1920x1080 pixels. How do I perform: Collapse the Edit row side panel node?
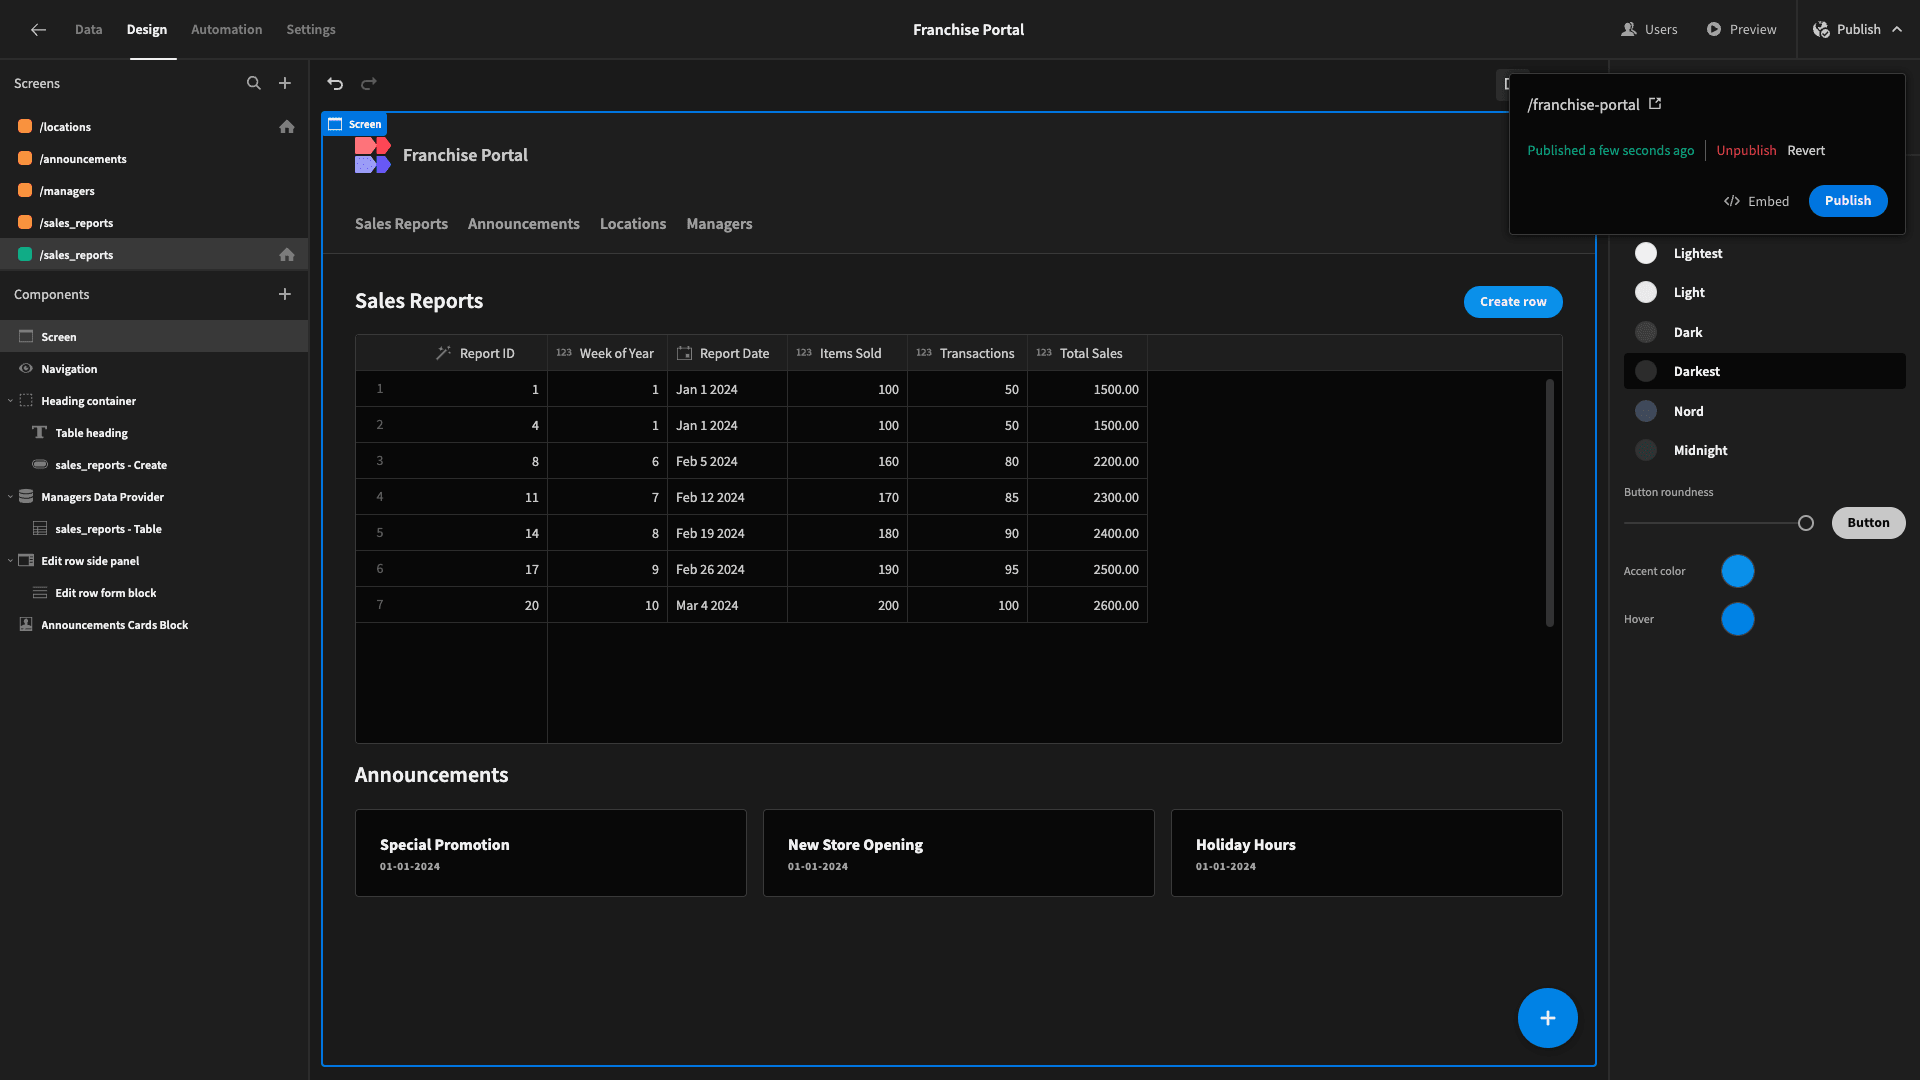(10, 561)
